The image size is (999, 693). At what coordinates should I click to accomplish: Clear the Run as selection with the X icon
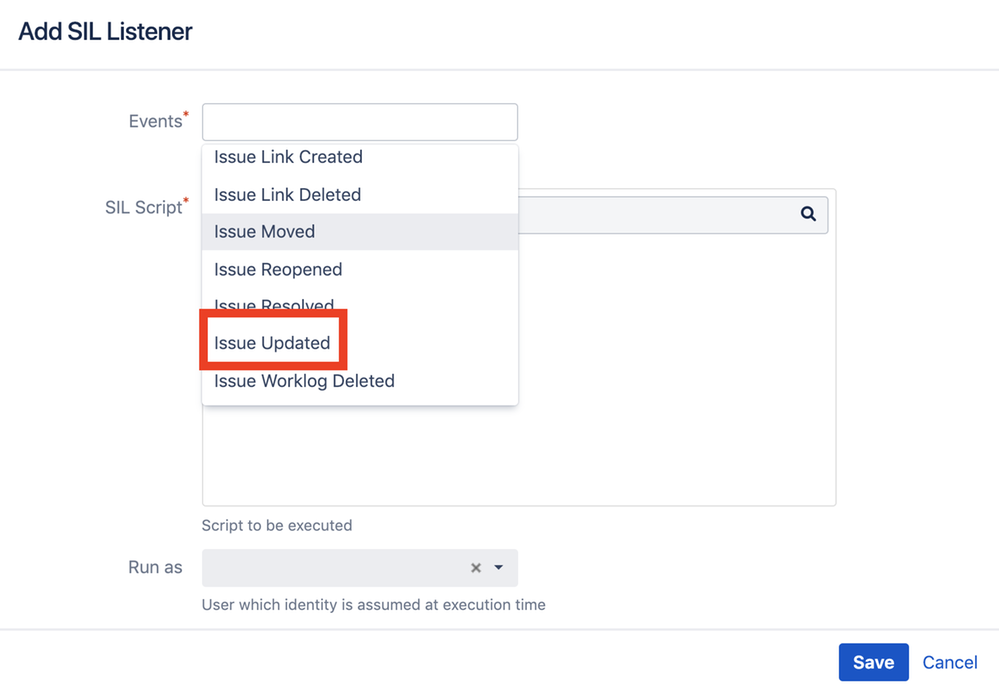tap(476, 568)
